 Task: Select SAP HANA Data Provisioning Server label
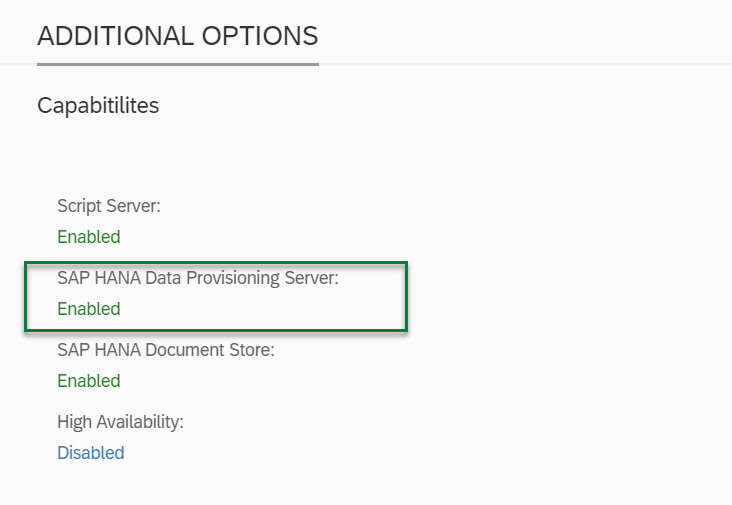pos(198,278)
